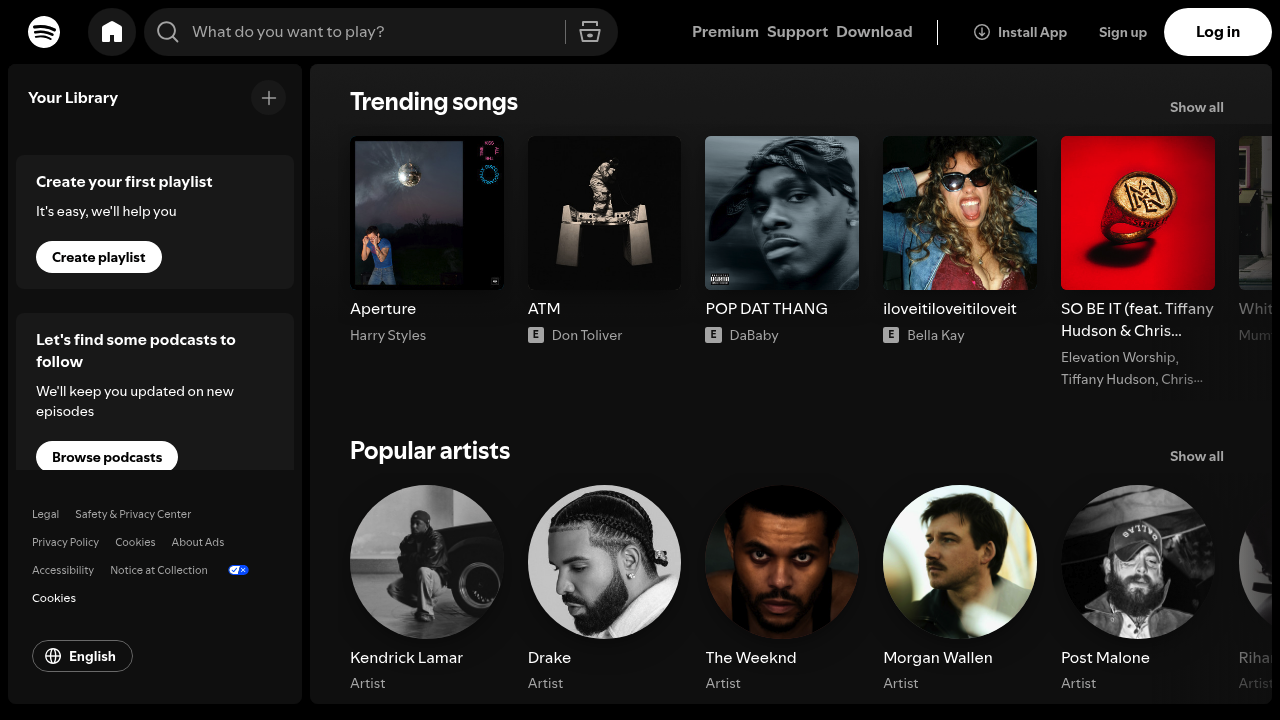Open privacy choices via the blue toggle icon
The width and height of the screenshot is (1280, 720).
coord(238,570)
